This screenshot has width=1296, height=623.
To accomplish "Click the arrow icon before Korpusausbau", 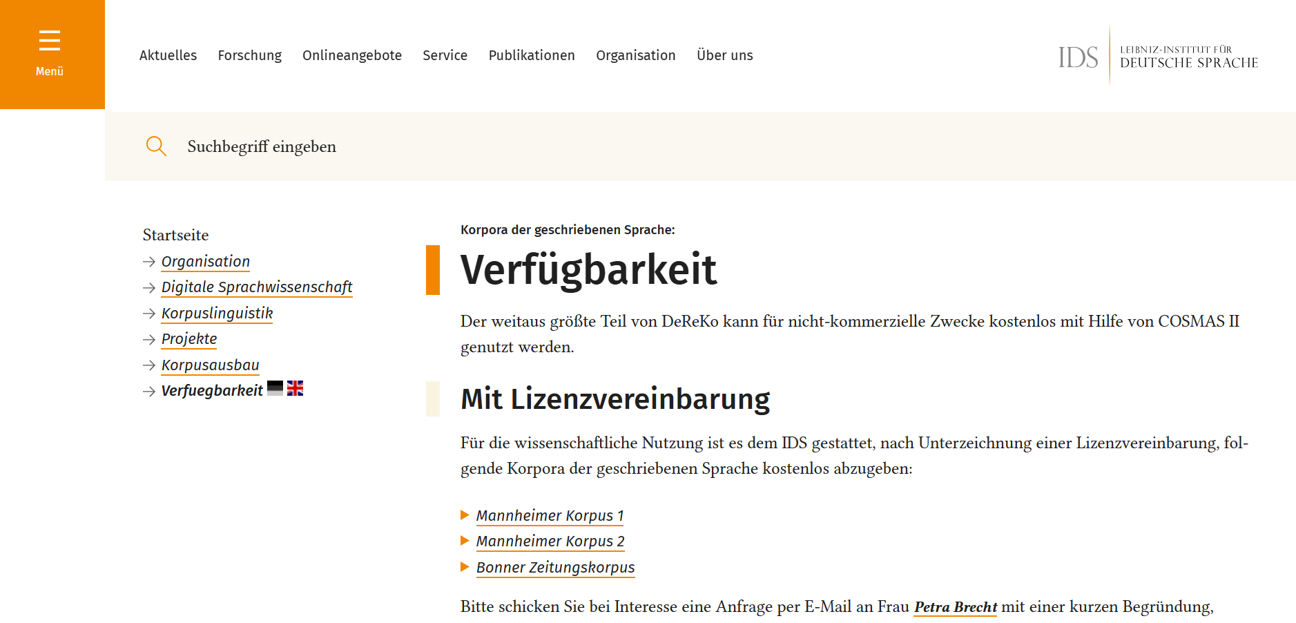I will coord(147,365).
